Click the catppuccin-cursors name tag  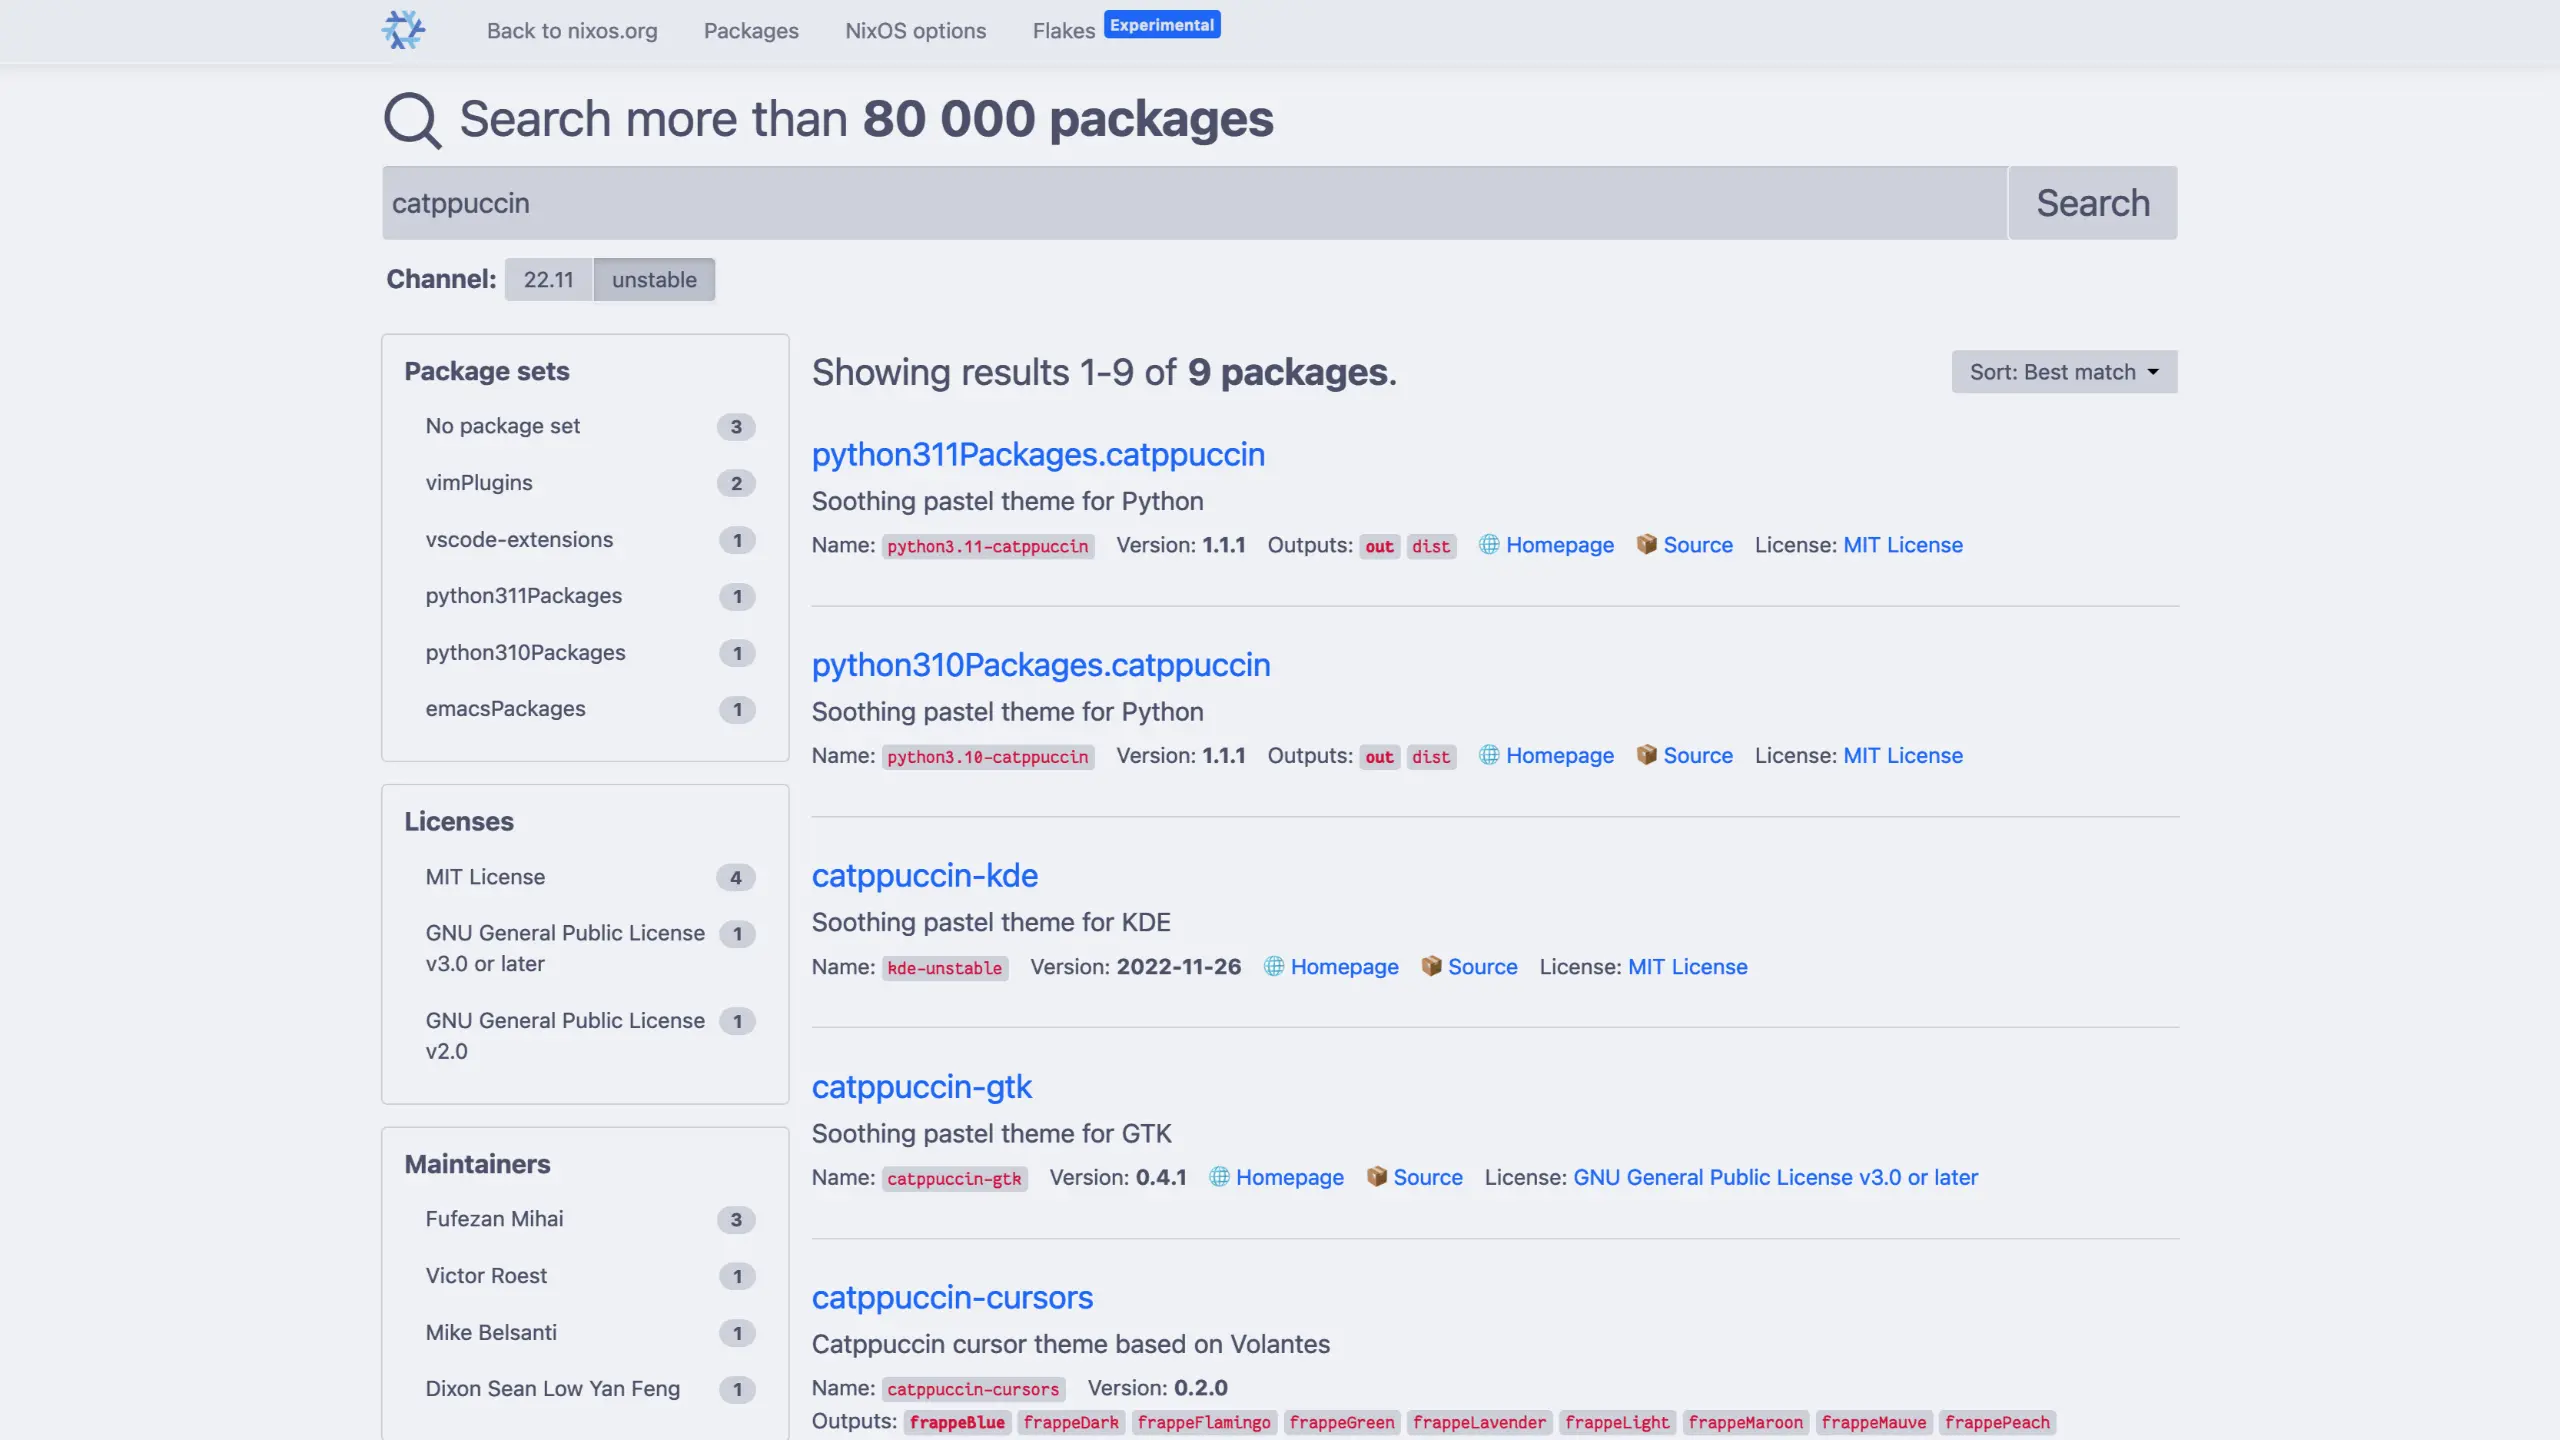[973, 1389]
